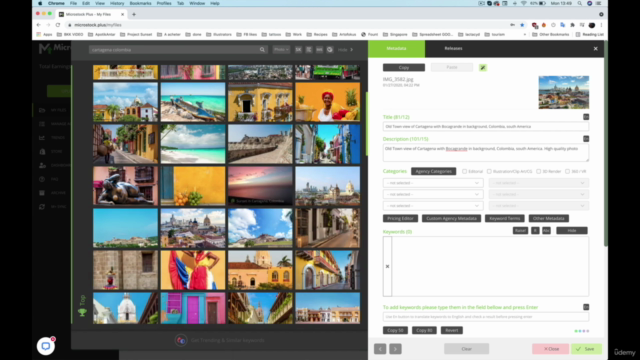Click the Revert button
This screenshot has width=640, height=360.
(452, 330)
